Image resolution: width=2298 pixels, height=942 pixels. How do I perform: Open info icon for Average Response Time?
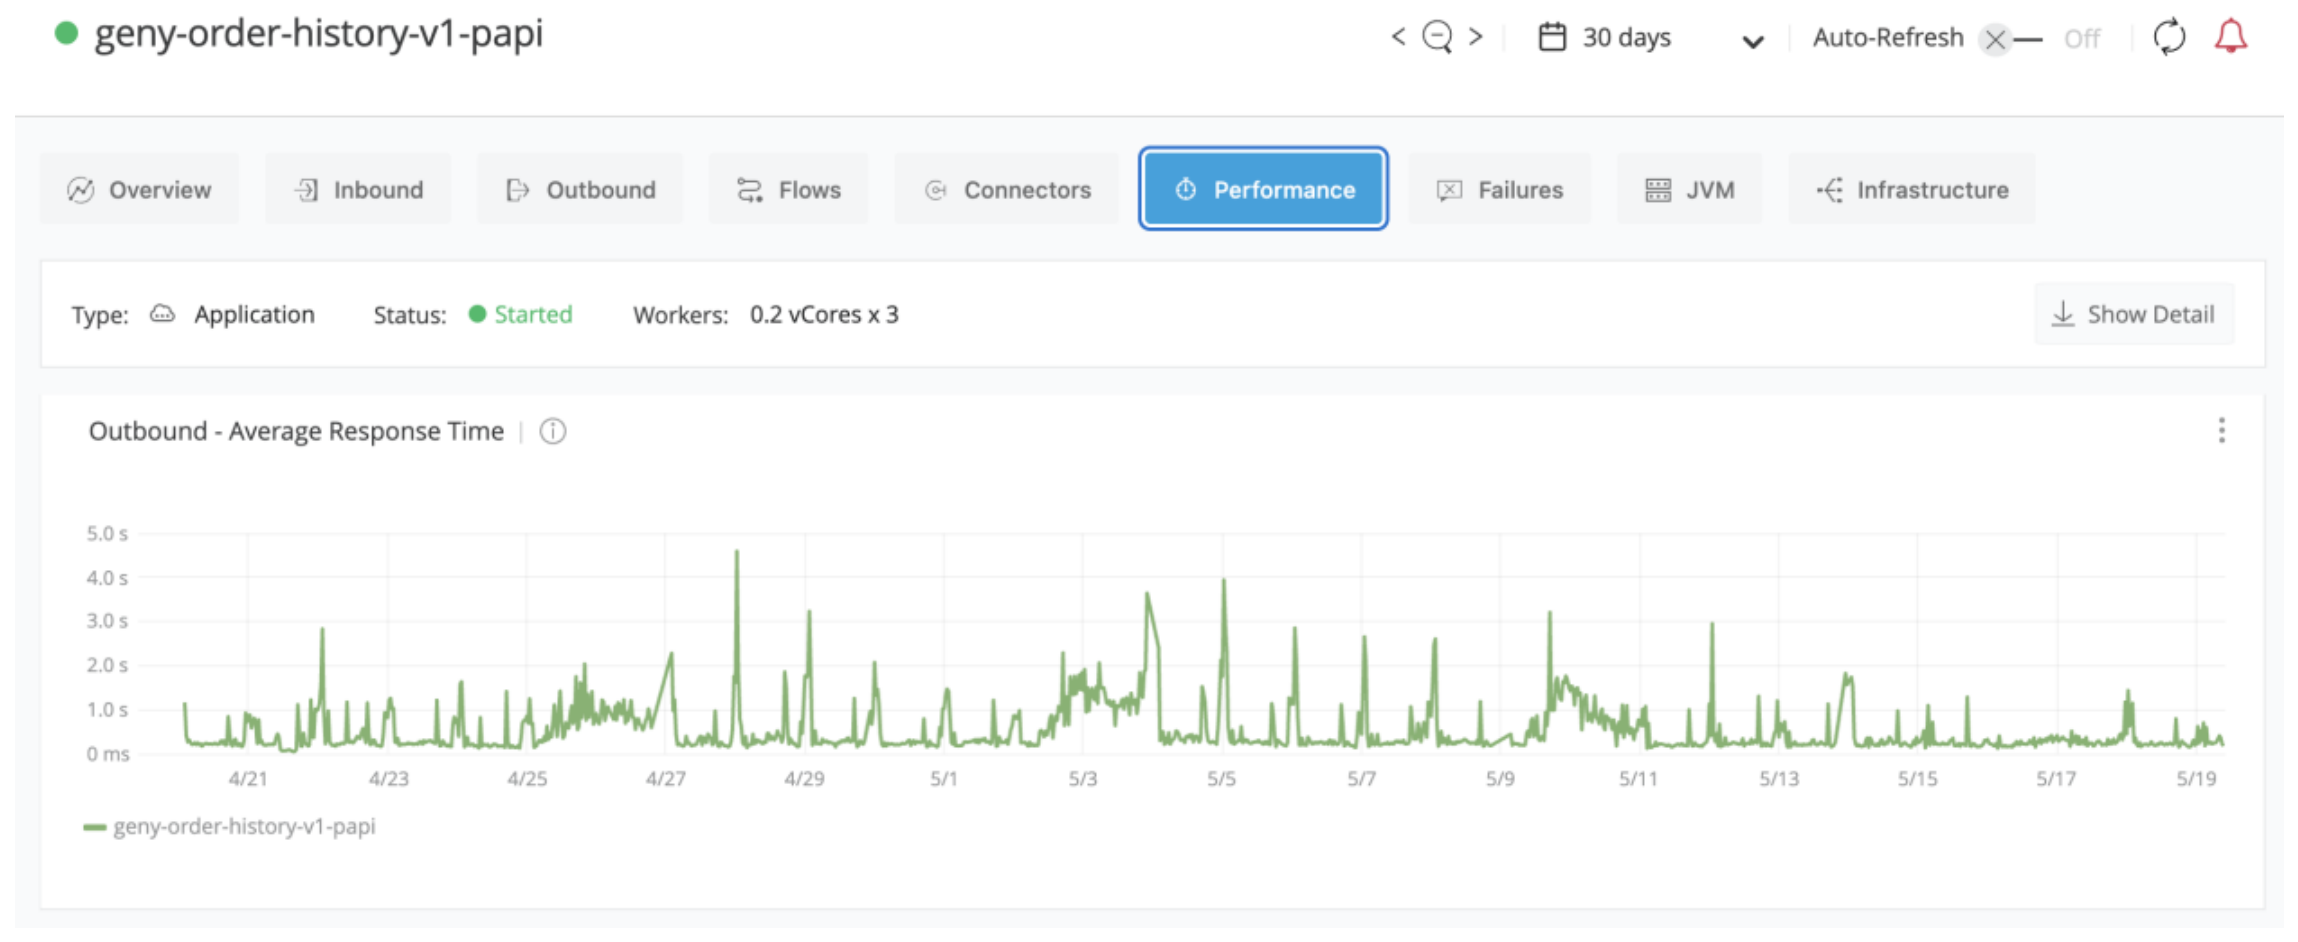(553, 431)
